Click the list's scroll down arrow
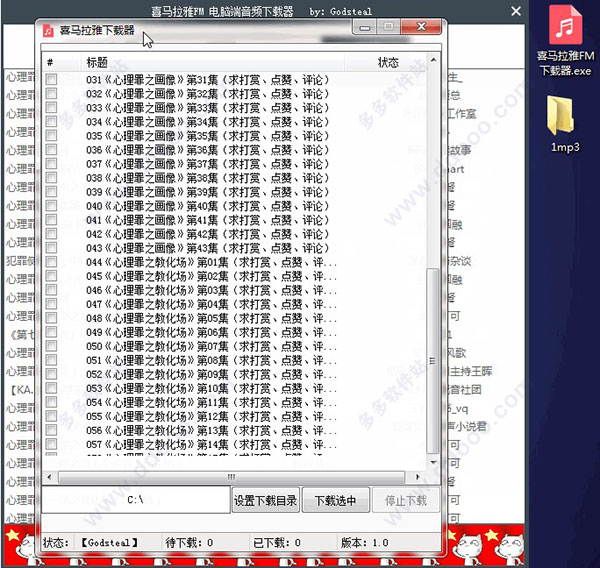This screenshot has height=568, width=600. pos(433,462)
